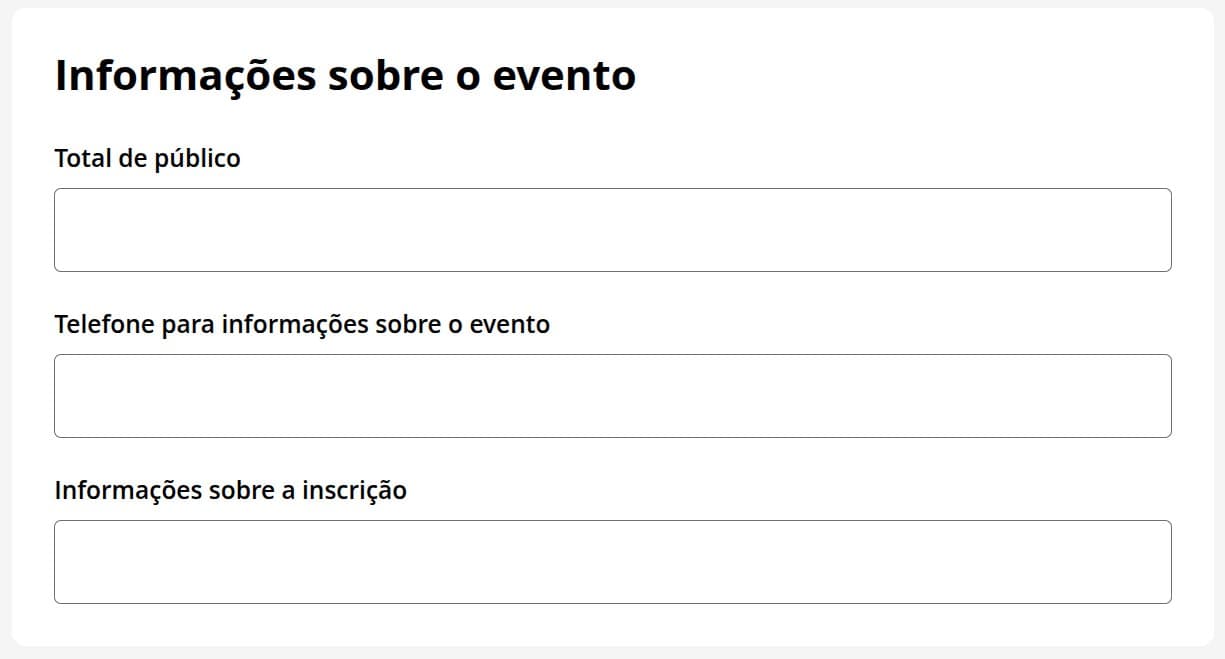Screen dimensions: 1225x659
Task: Click the word "público" in the first label
Action: pos(197,159)
